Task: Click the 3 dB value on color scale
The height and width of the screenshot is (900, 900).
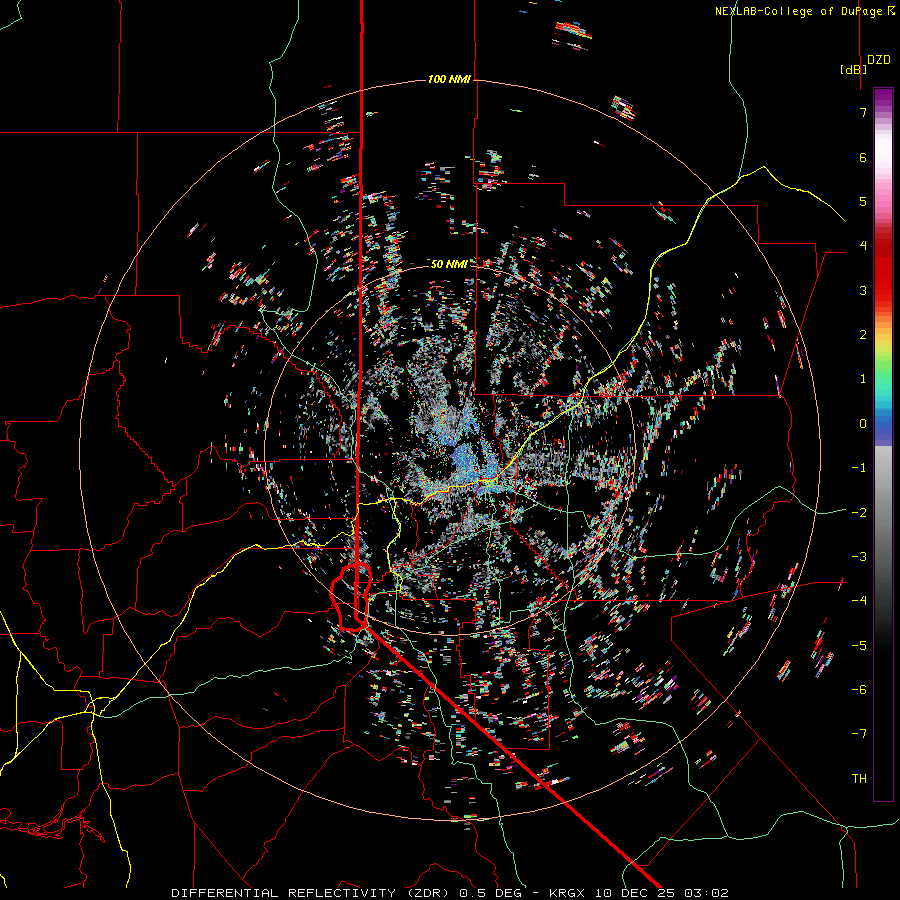Action: (863, 290)
